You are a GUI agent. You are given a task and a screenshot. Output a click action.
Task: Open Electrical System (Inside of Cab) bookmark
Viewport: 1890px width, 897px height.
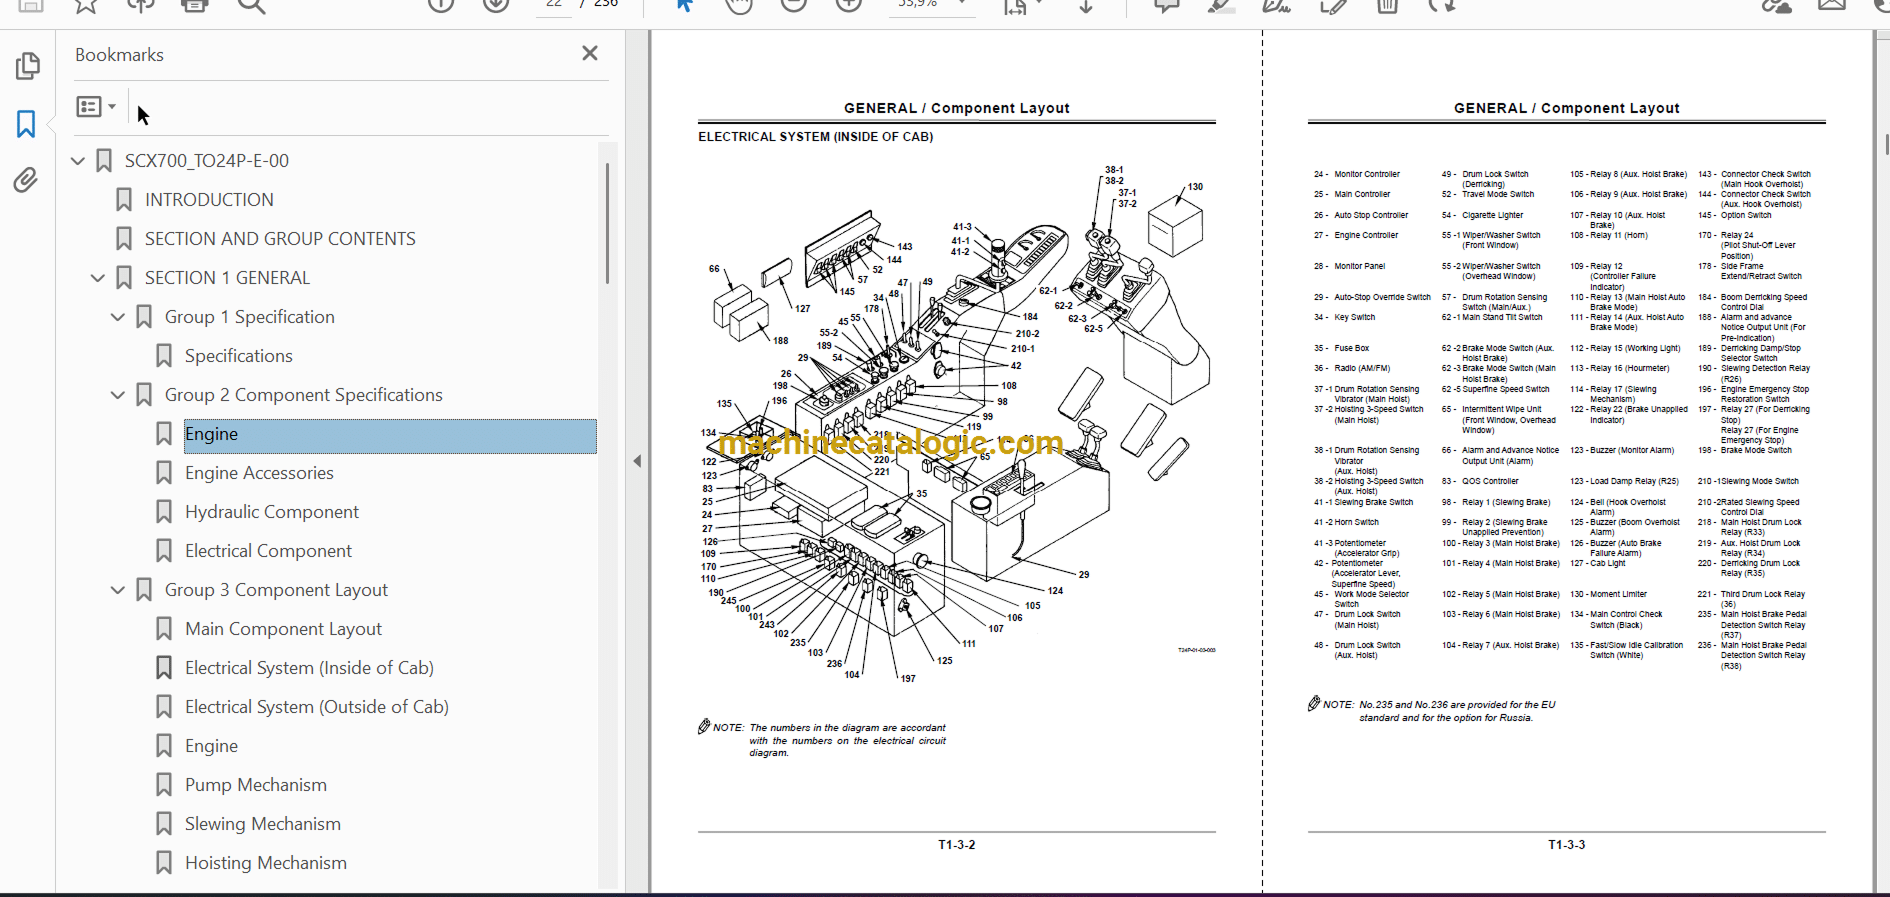coord(308,668)
